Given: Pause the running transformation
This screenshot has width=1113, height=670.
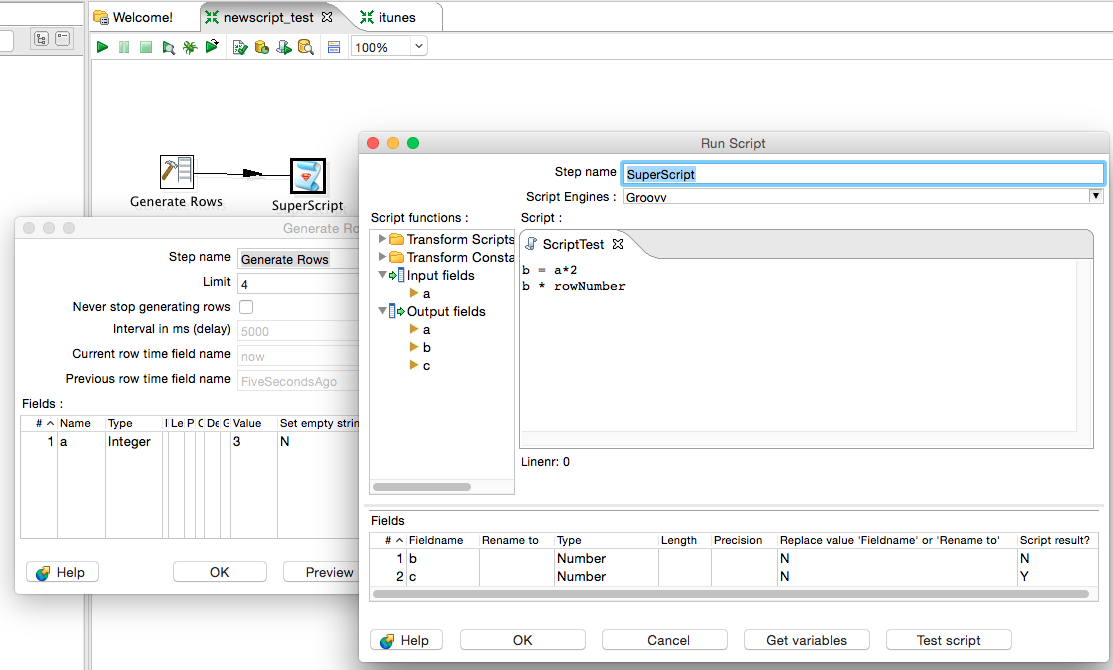Looking at the screenshot, I should tap(124, 47).
